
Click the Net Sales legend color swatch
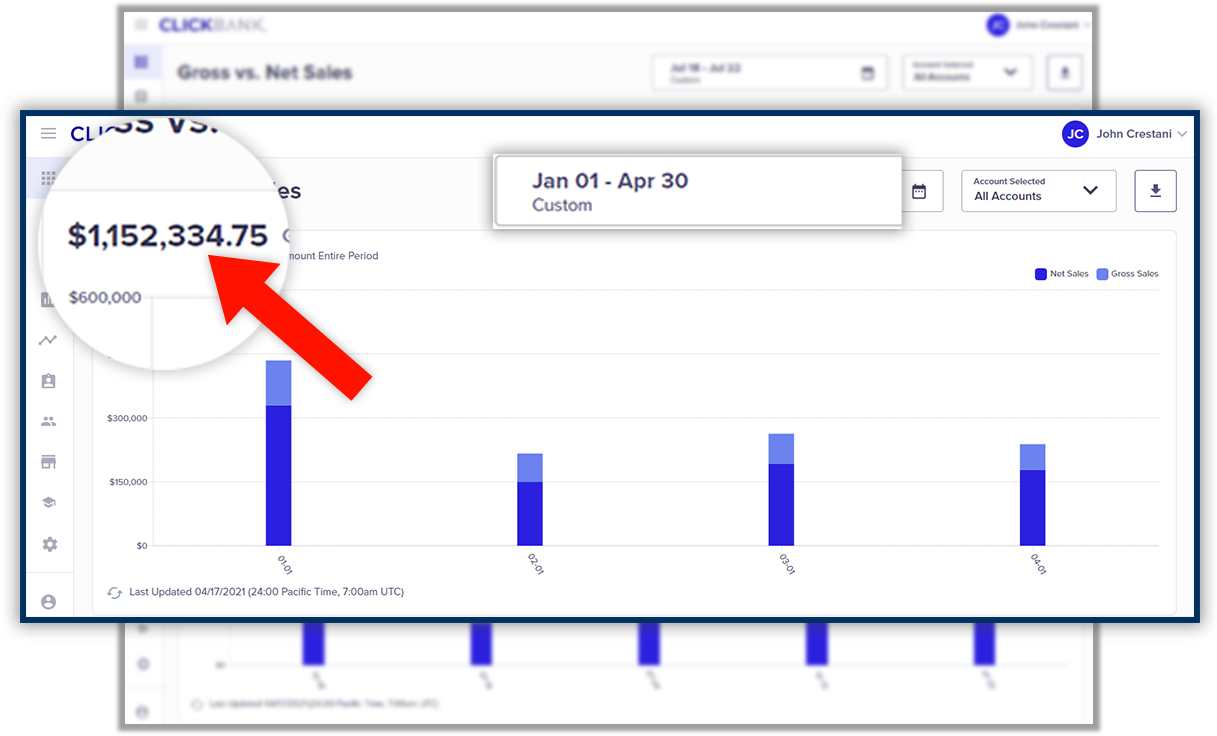1040,274
